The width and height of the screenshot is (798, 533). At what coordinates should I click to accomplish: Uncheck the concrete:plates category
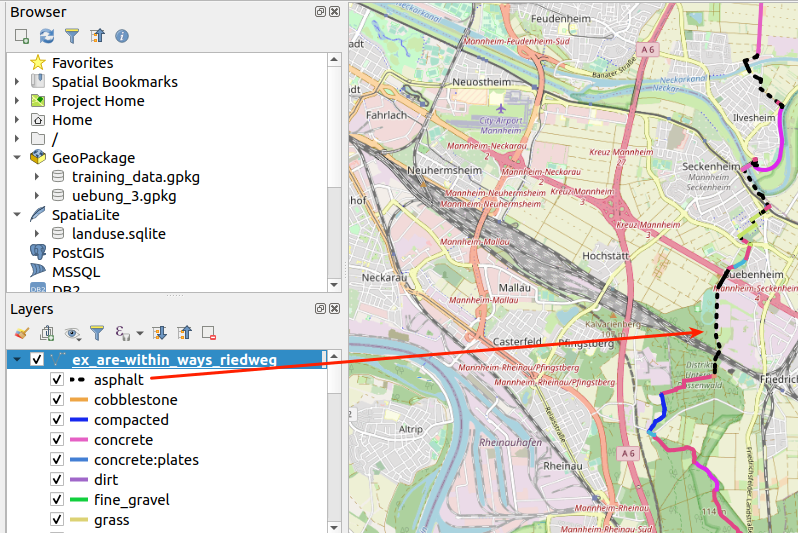57,460
